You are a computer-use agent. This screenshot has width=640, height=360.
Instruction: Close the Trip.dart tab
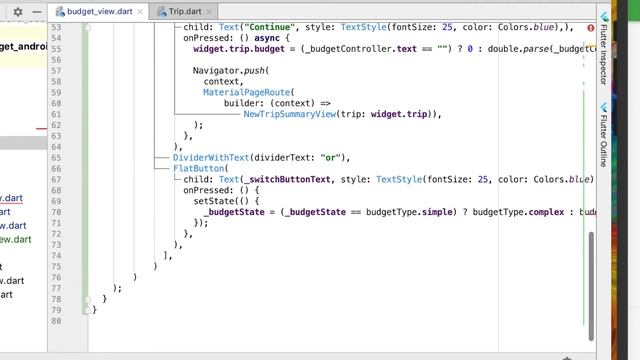click(209, 12)
